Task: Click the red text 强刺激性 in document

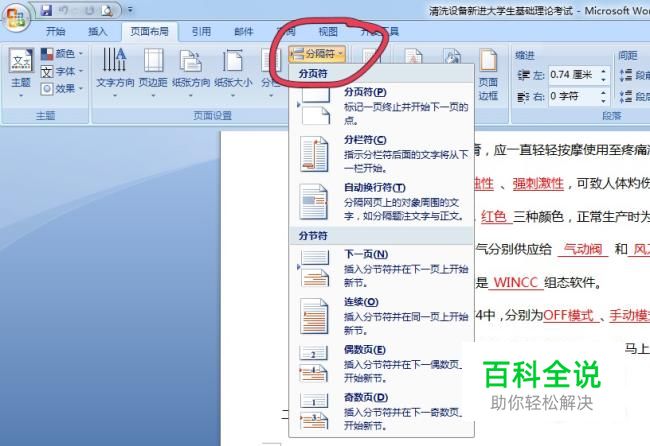Action: click(538, 183)
